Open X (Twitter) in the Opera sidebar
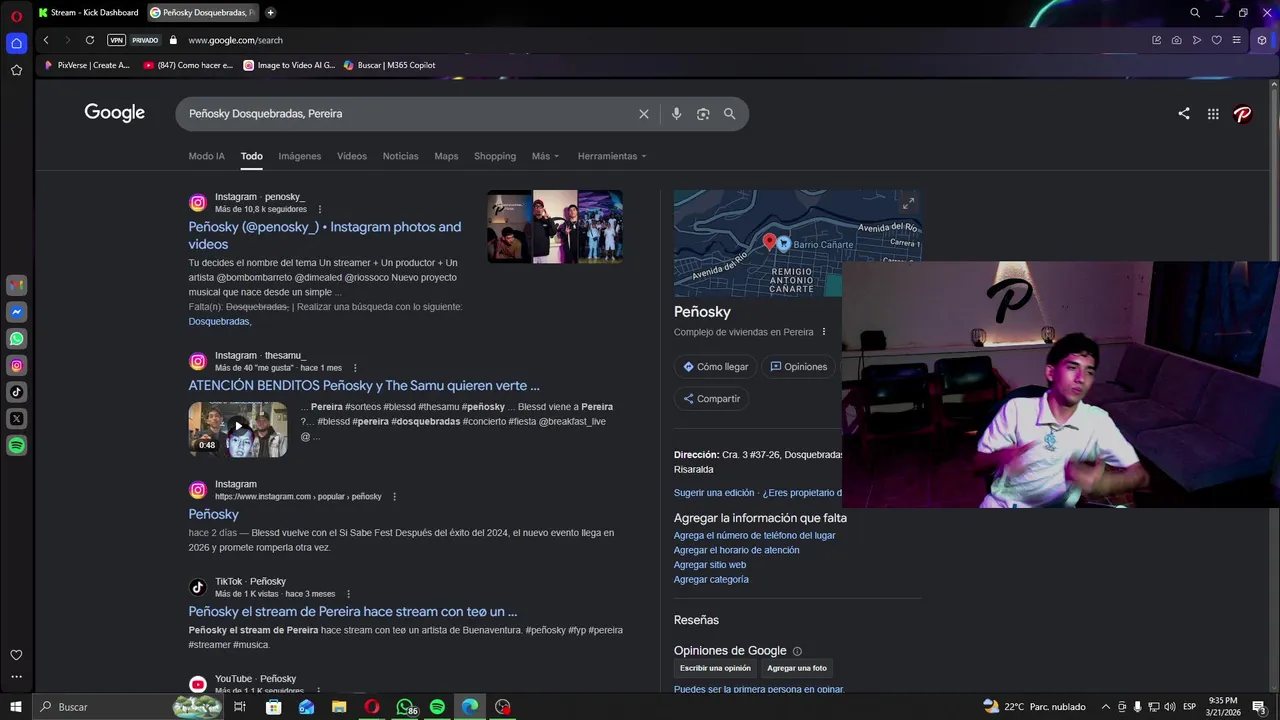The image size is (1280, 720). click(x=16, y=419)
